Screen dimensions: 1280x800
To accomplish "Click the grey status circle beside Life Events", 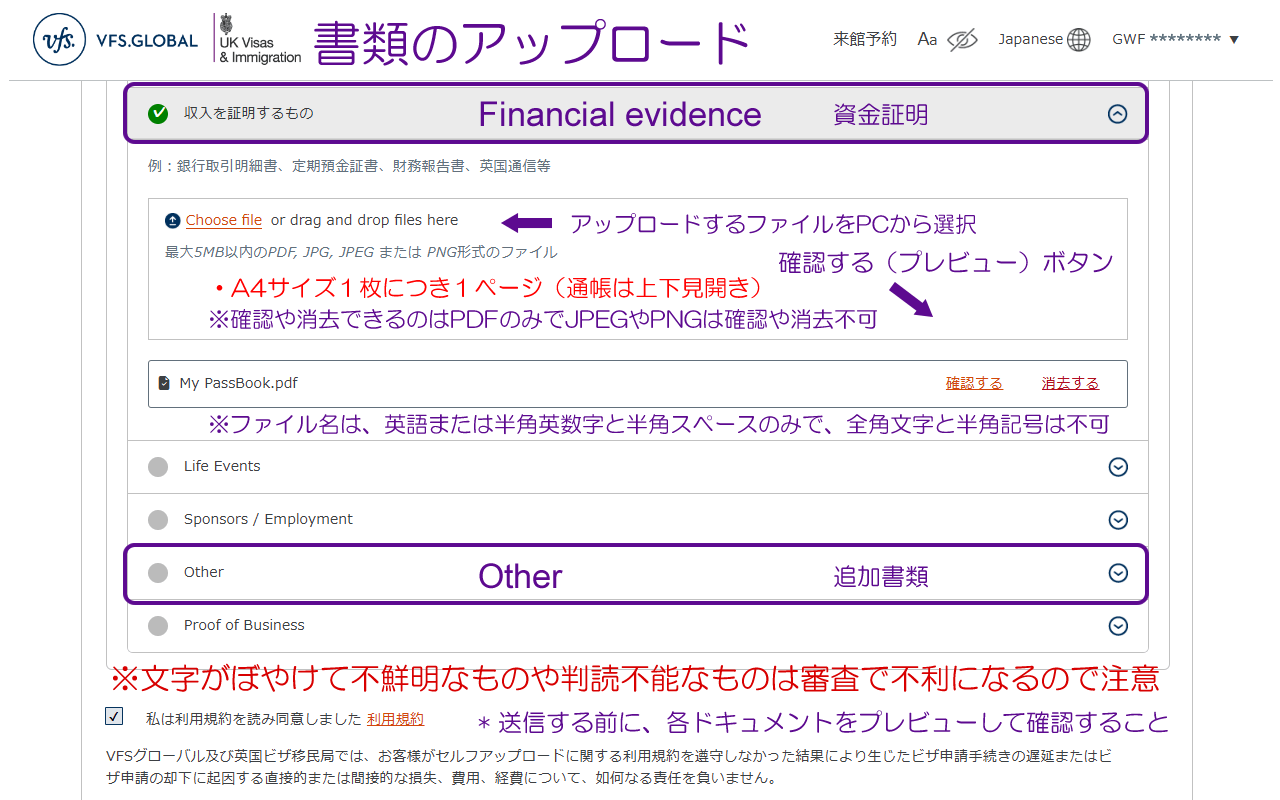I will coord(158,467).
